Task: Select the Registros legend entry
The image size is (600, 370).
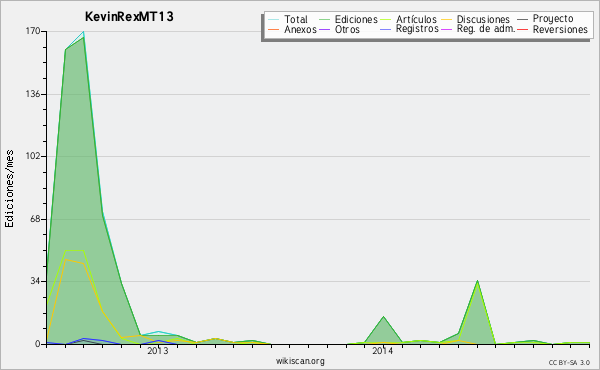Action: tap(417, 29)
